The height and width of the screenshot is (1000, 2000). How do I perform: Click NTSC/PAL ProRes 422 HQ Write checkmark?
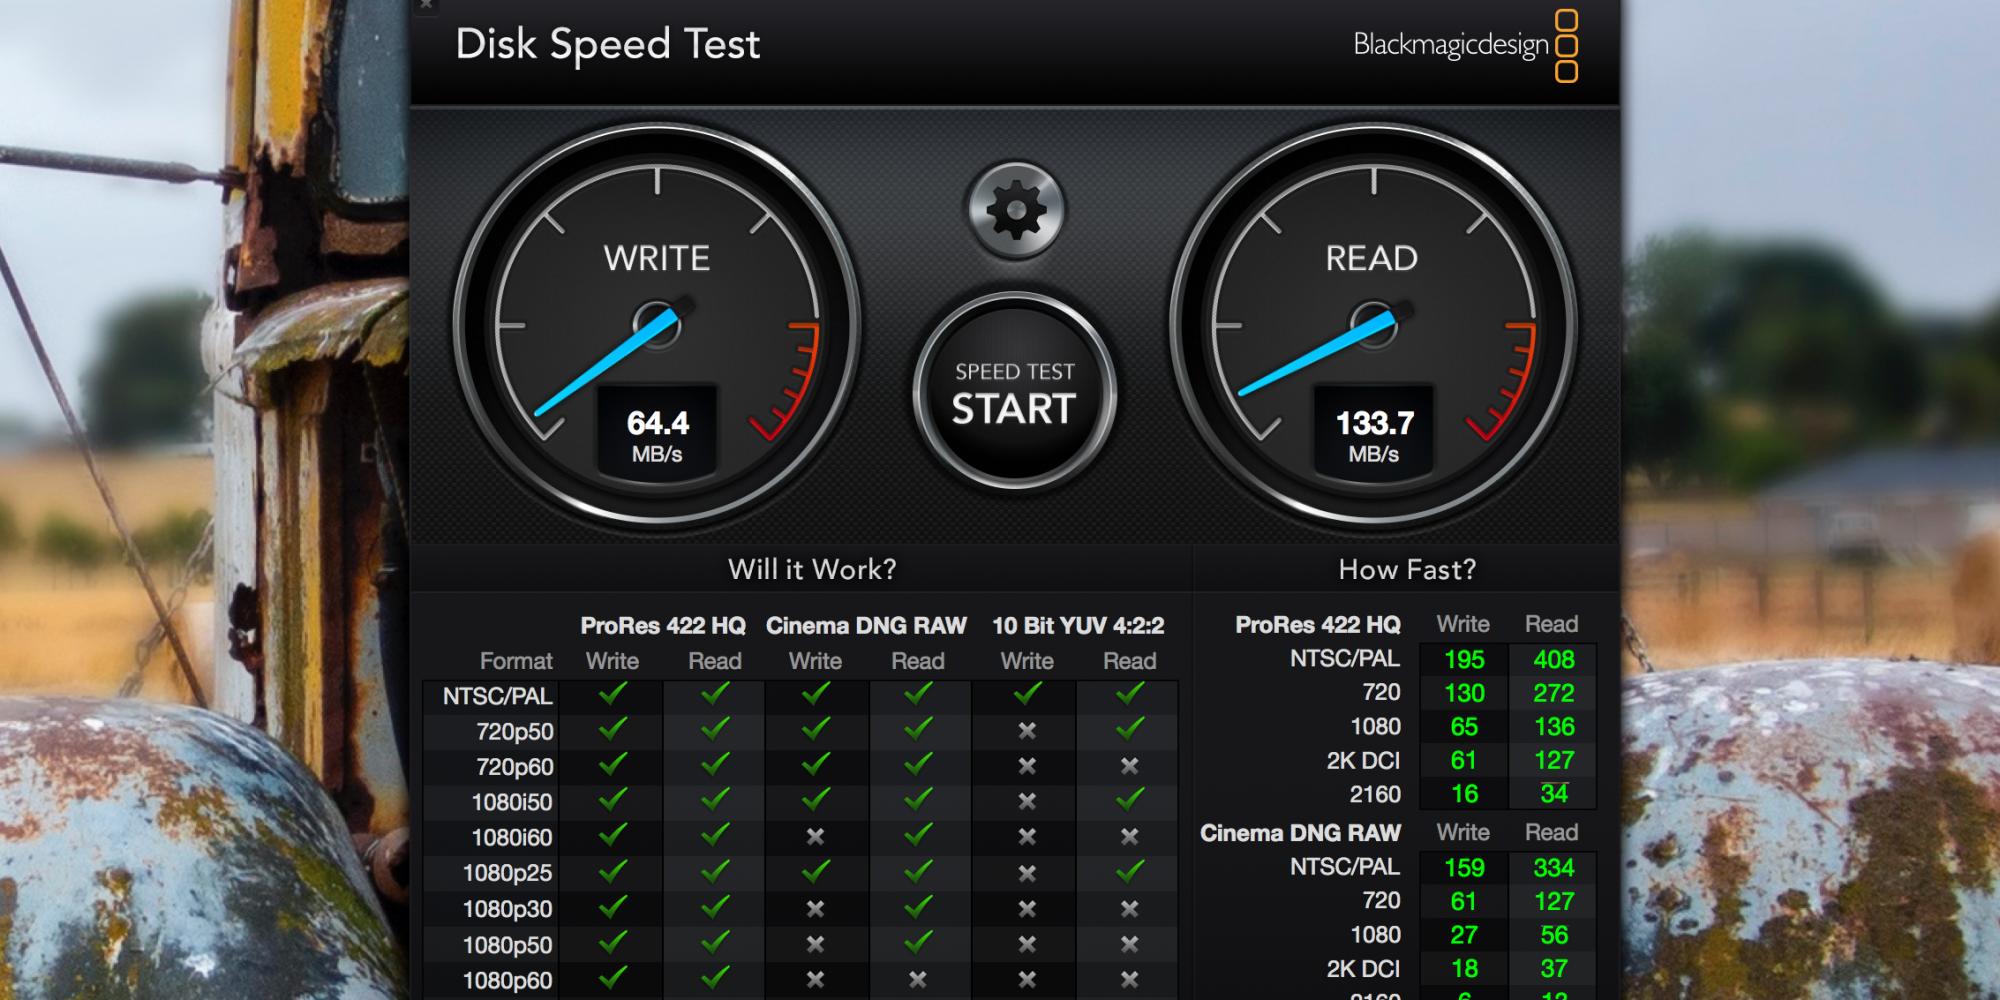click(x=612, y=693)
